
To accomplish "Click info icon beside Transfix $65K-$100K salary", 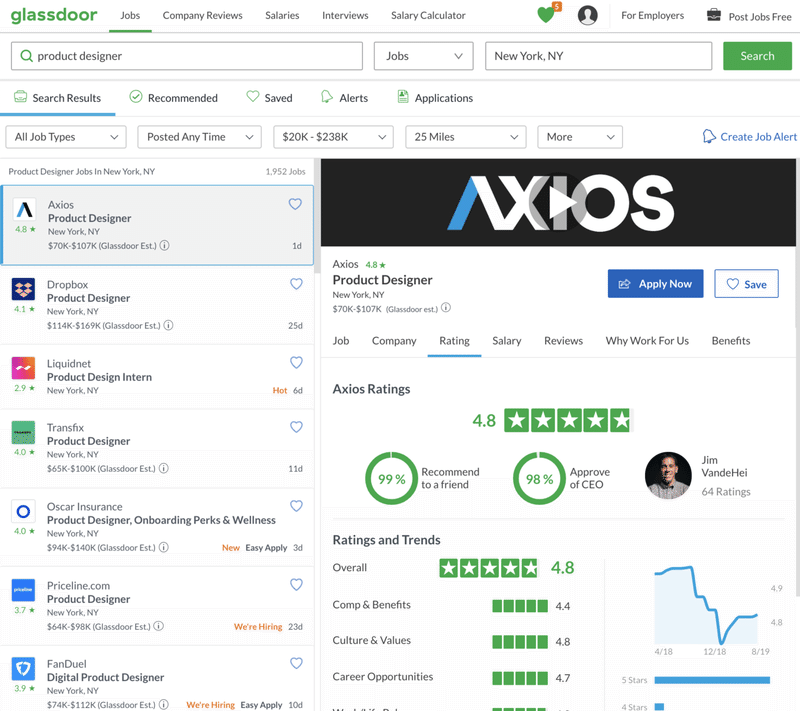I will coord(163,468).
